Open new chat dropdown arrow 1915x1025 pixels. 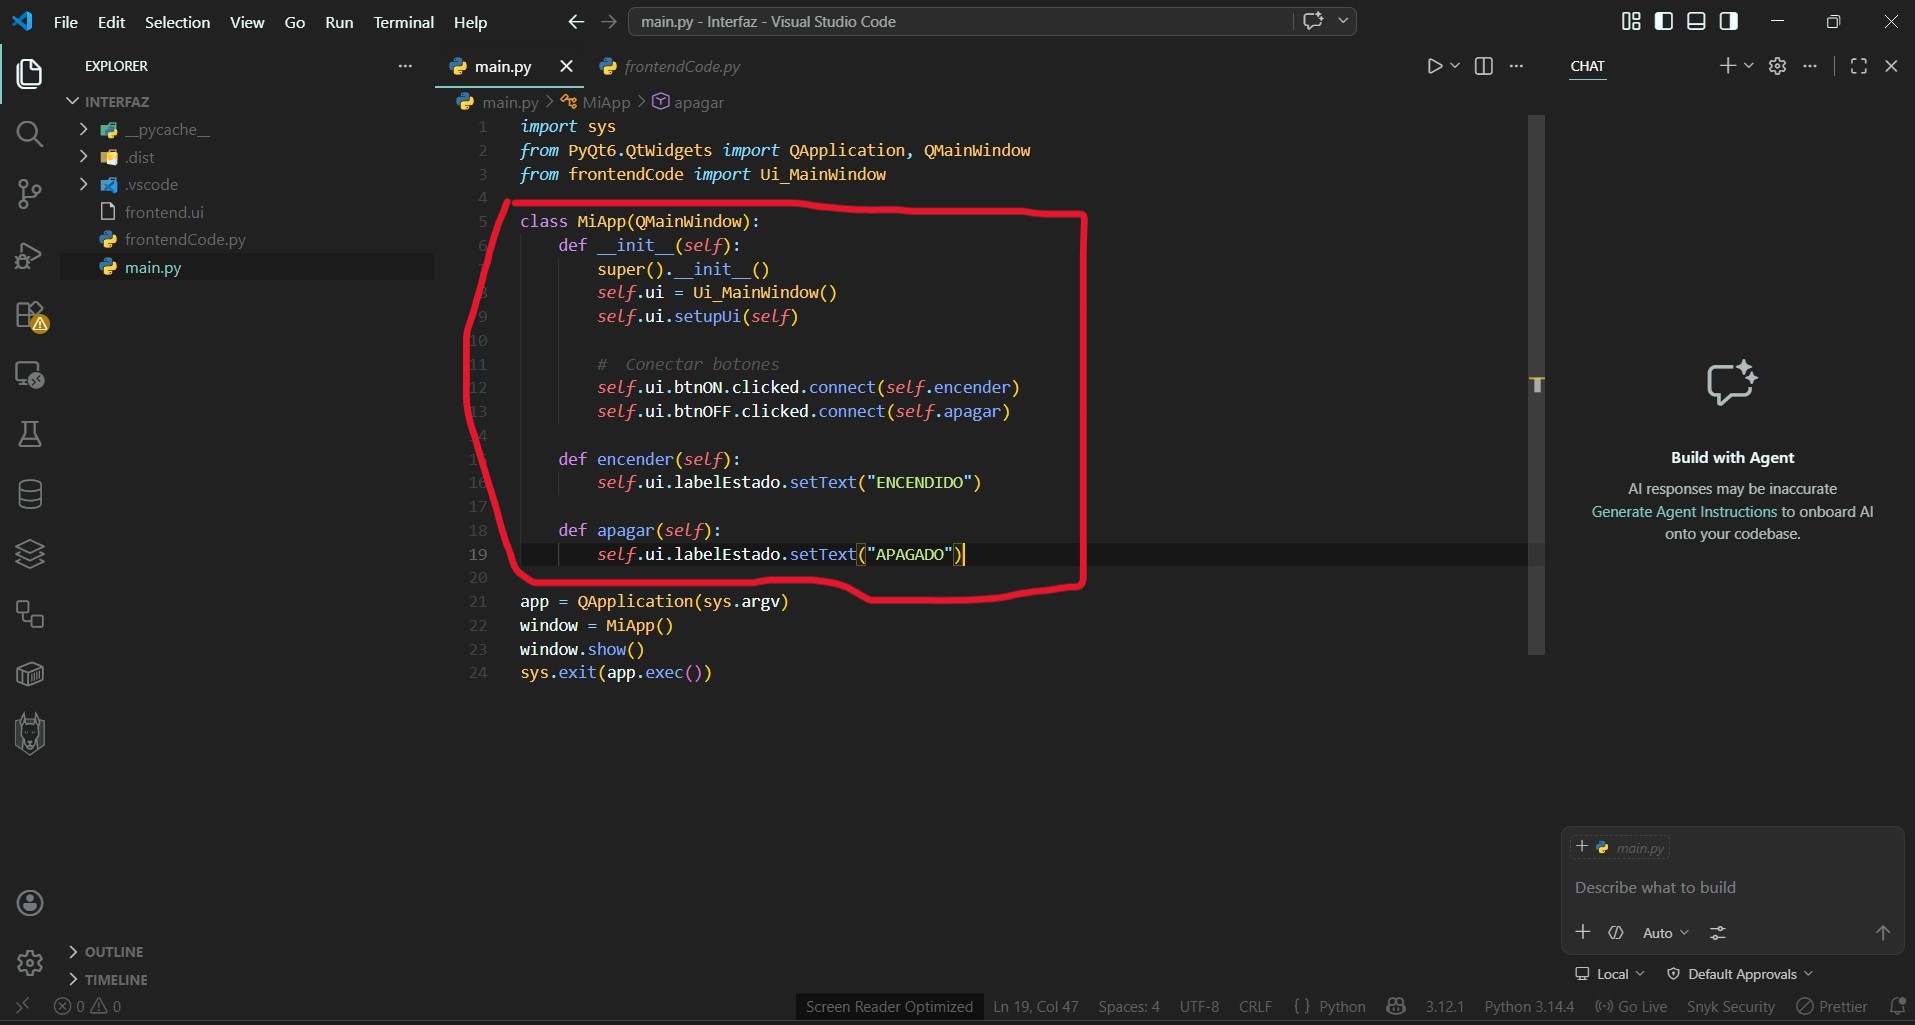[1748, 66]
